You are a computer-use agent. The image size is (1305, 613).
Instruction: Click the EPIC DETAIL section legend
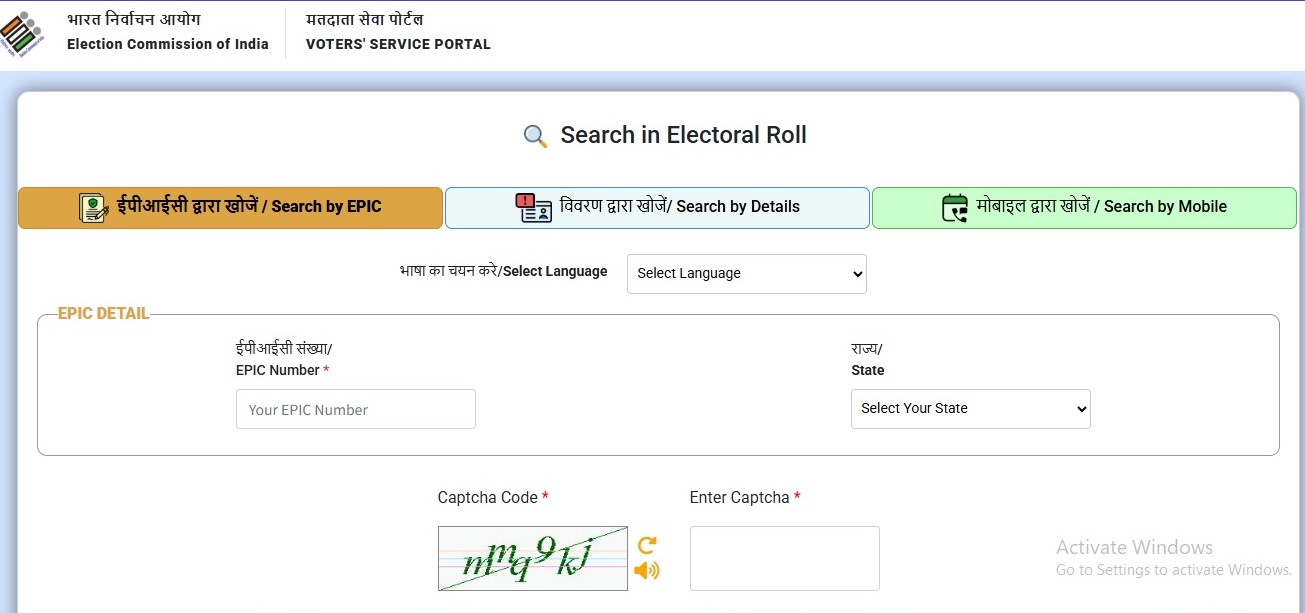pos(103,314)
